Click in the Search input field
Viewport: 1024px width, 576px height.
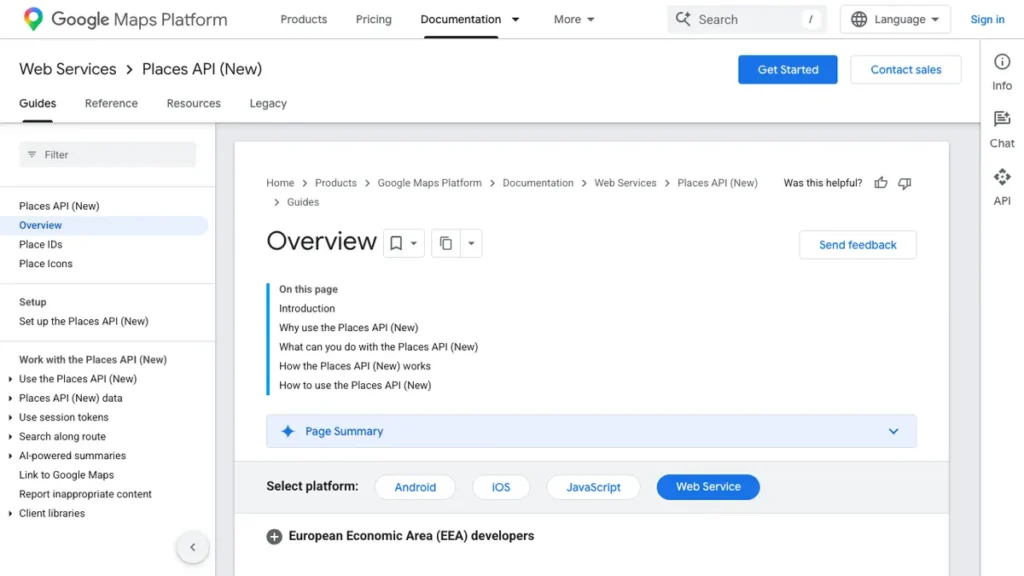click(x=746, y=20)
